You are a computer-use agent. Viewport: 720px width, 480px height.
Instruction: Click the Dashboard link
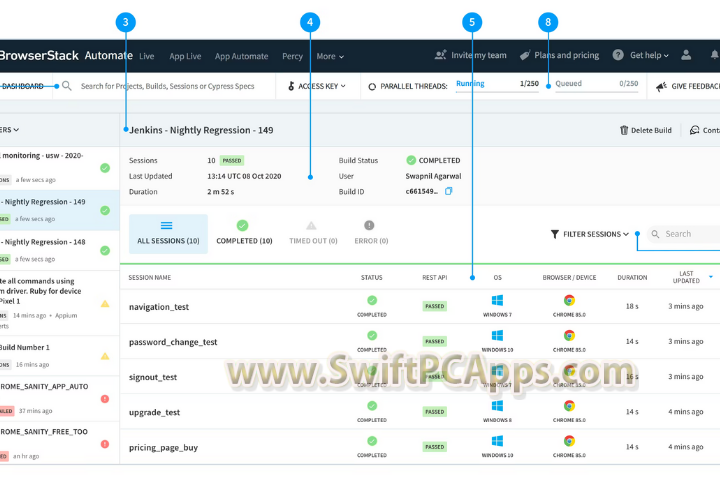pyautogui.click(x=22, y=86)
